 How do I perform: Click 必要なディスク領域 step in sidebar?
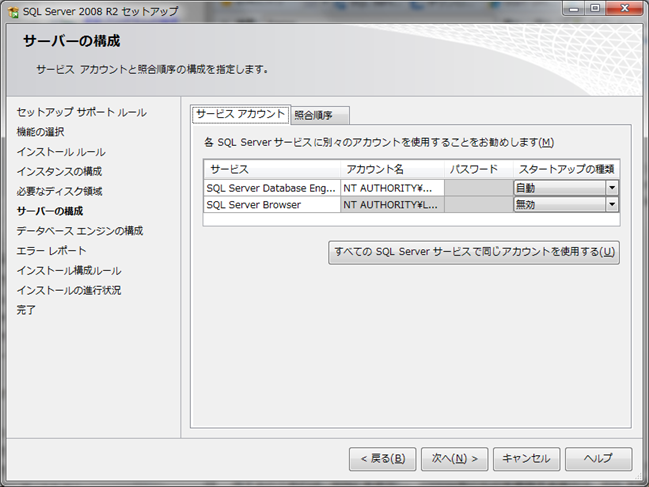coord(59,191)
